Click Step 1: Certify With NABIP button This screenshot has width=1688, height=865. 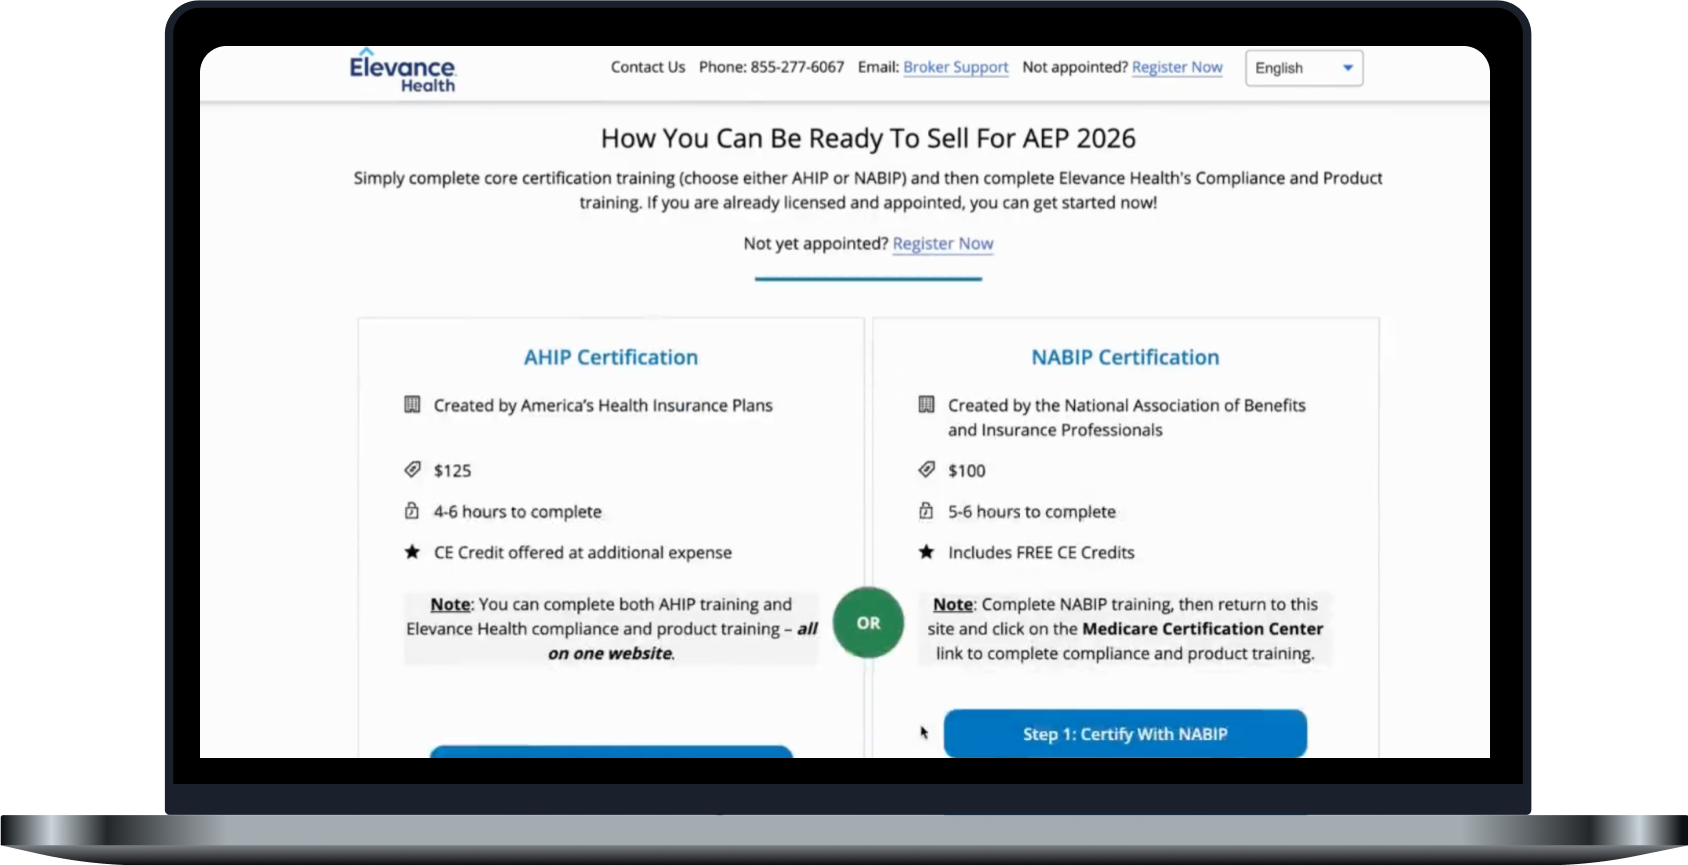click(1125, 734)
